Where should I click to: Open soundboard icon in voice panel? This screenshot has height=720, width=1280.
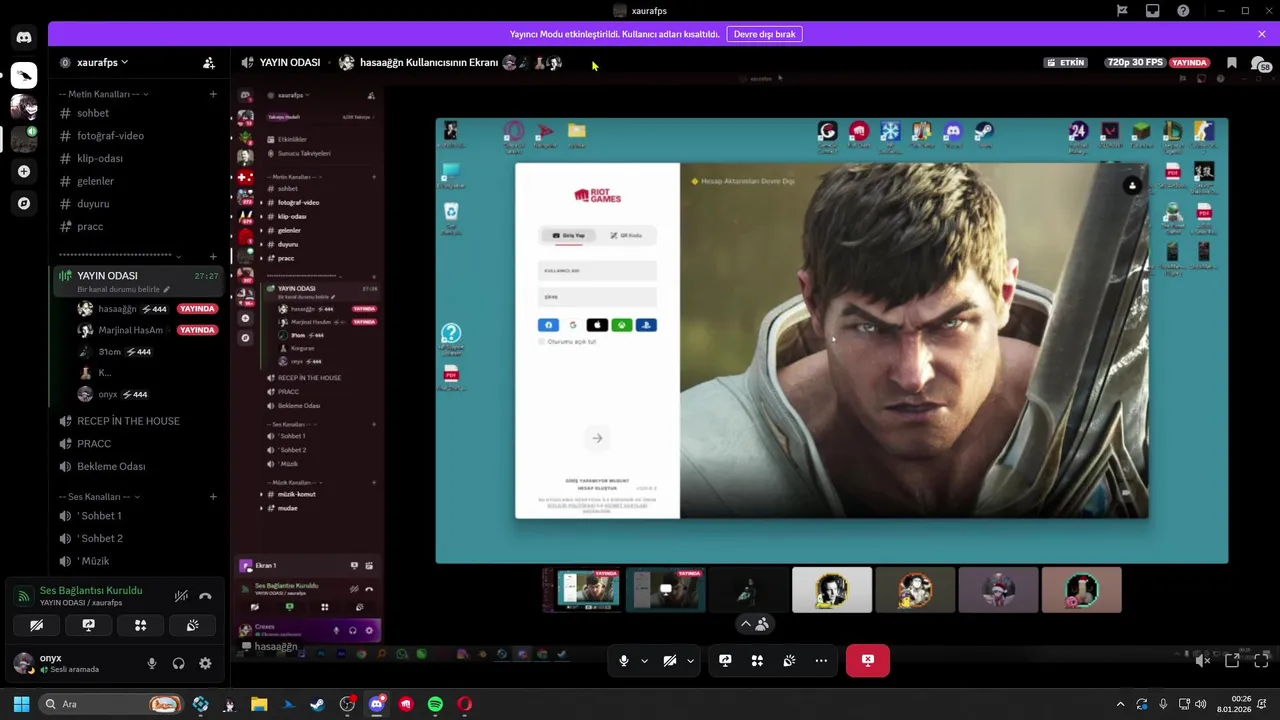pyautogui.click(x=193, y=625)
